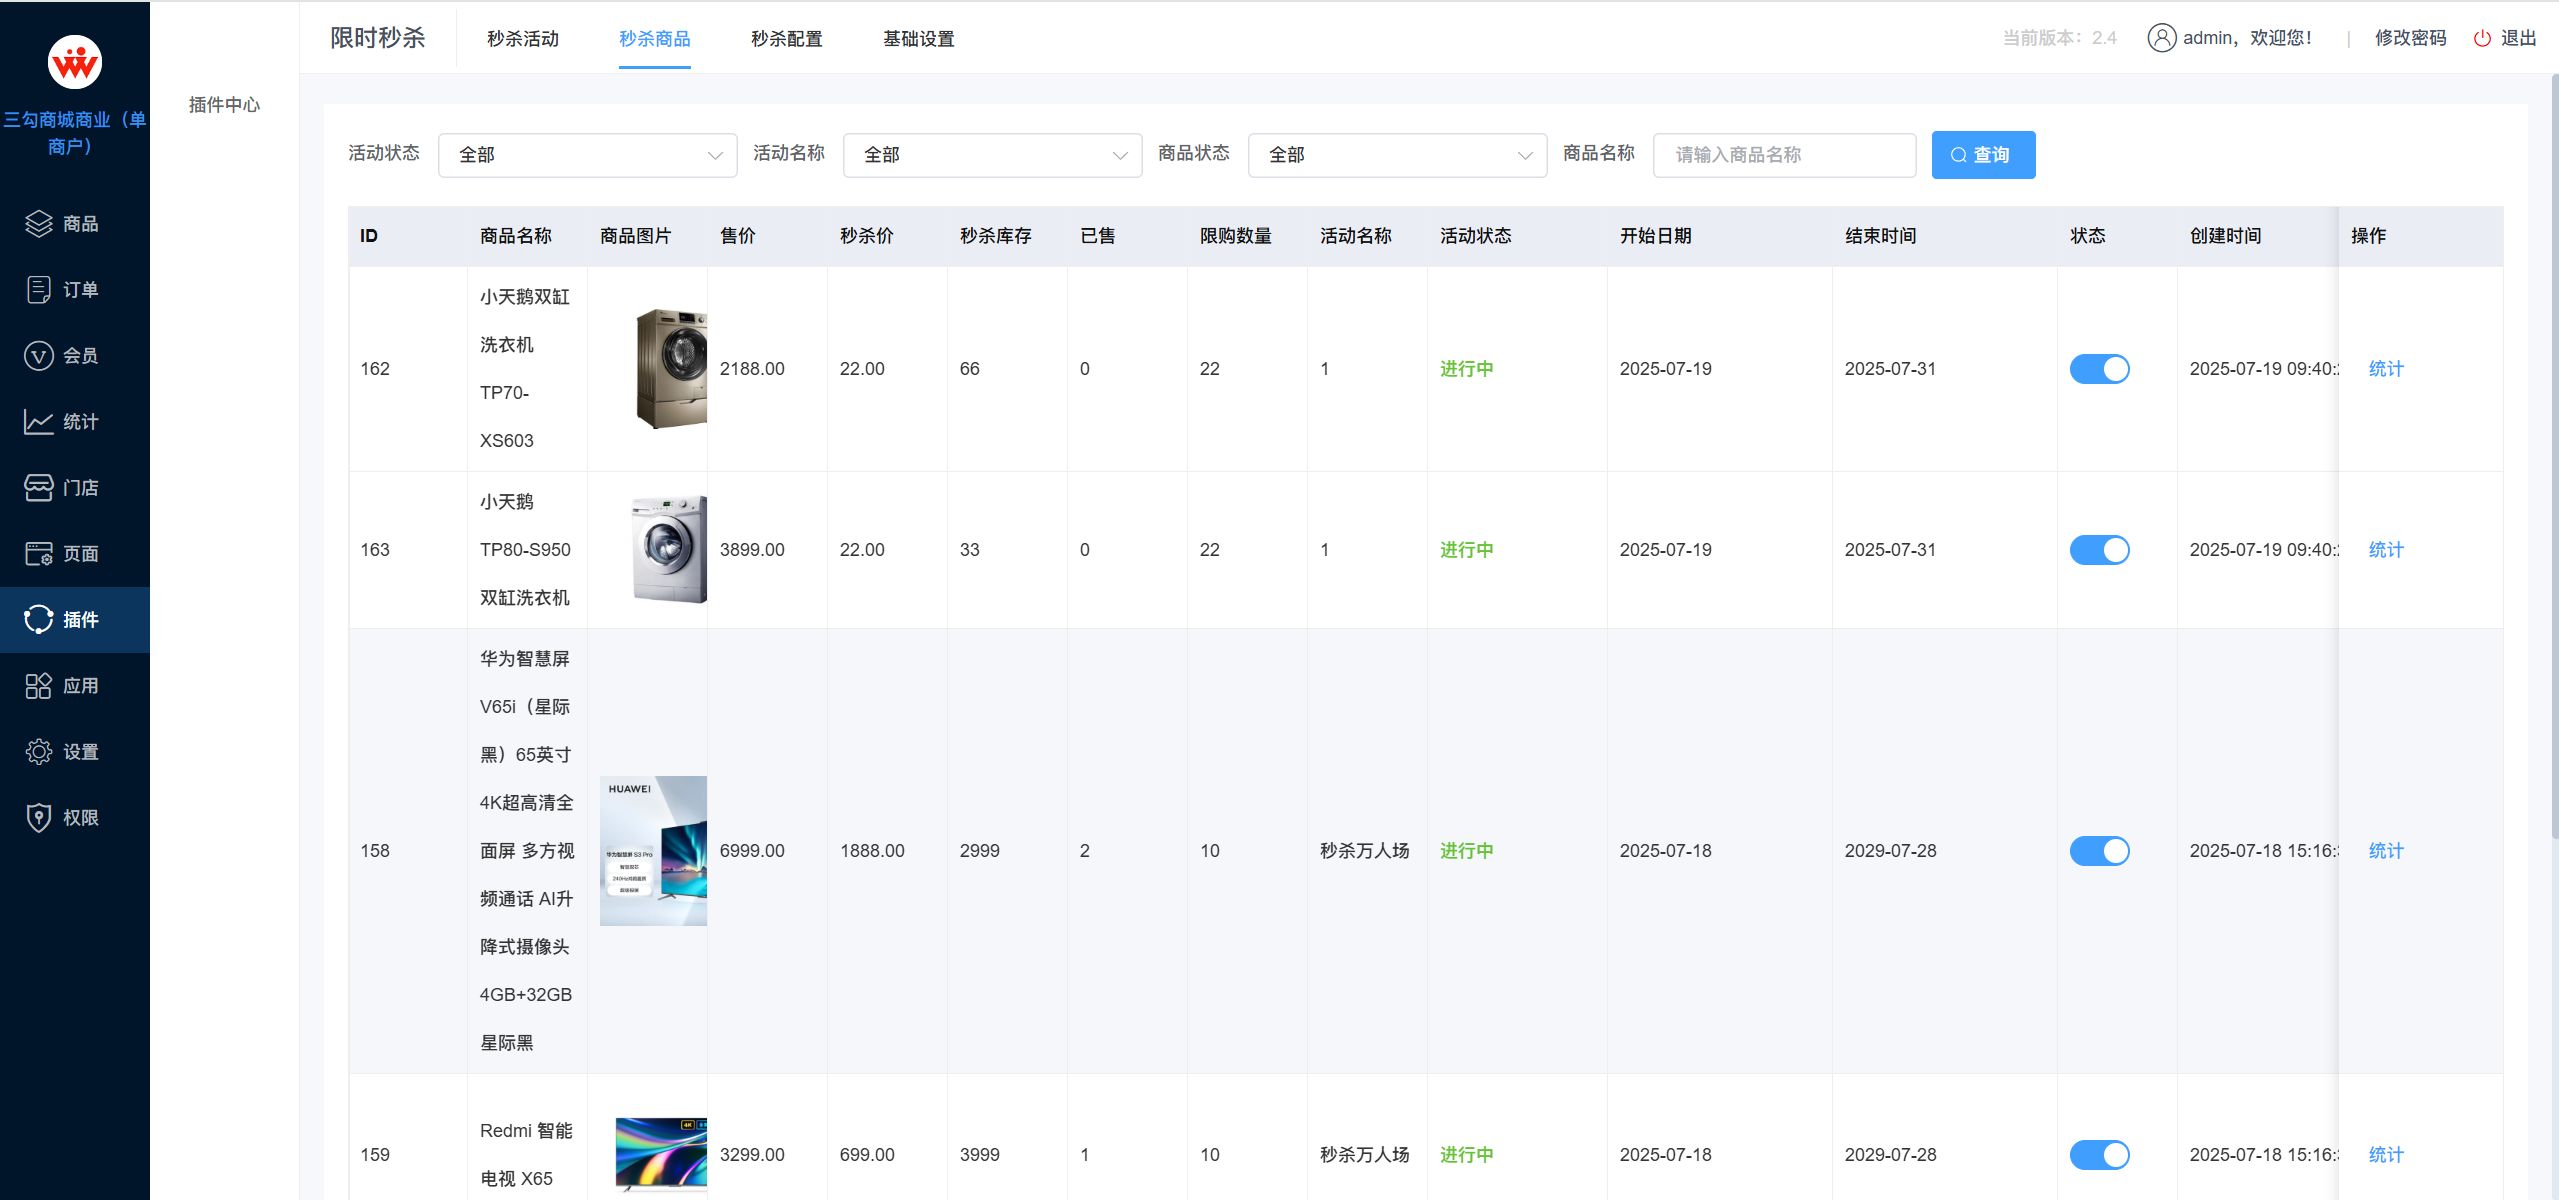2559x1200 pixels.
Task: Click 统计 link for product 158
Action: (x=2385, y=851)
